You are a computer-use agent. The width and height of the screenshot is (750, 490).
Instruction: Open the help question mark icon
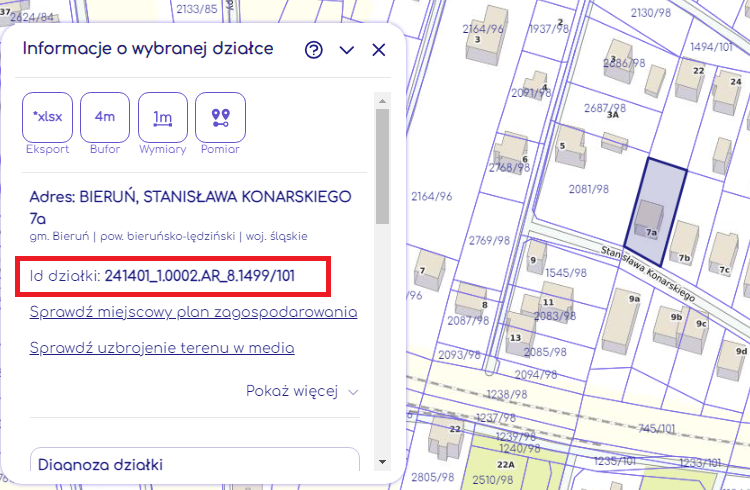[314, 50]
